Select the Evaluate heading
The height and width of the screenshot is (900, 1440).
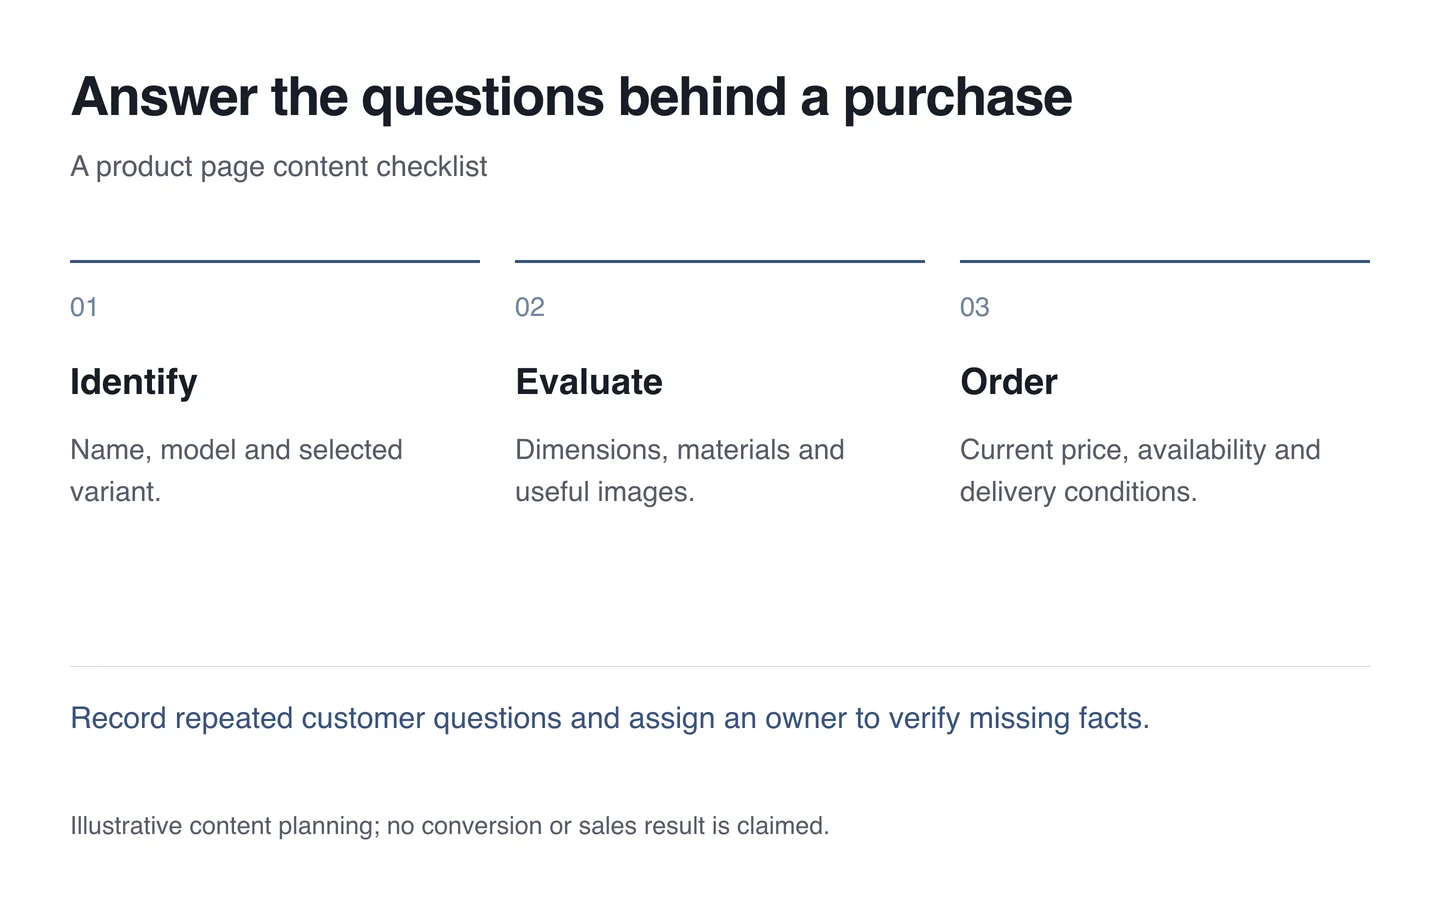coord(589,382)
